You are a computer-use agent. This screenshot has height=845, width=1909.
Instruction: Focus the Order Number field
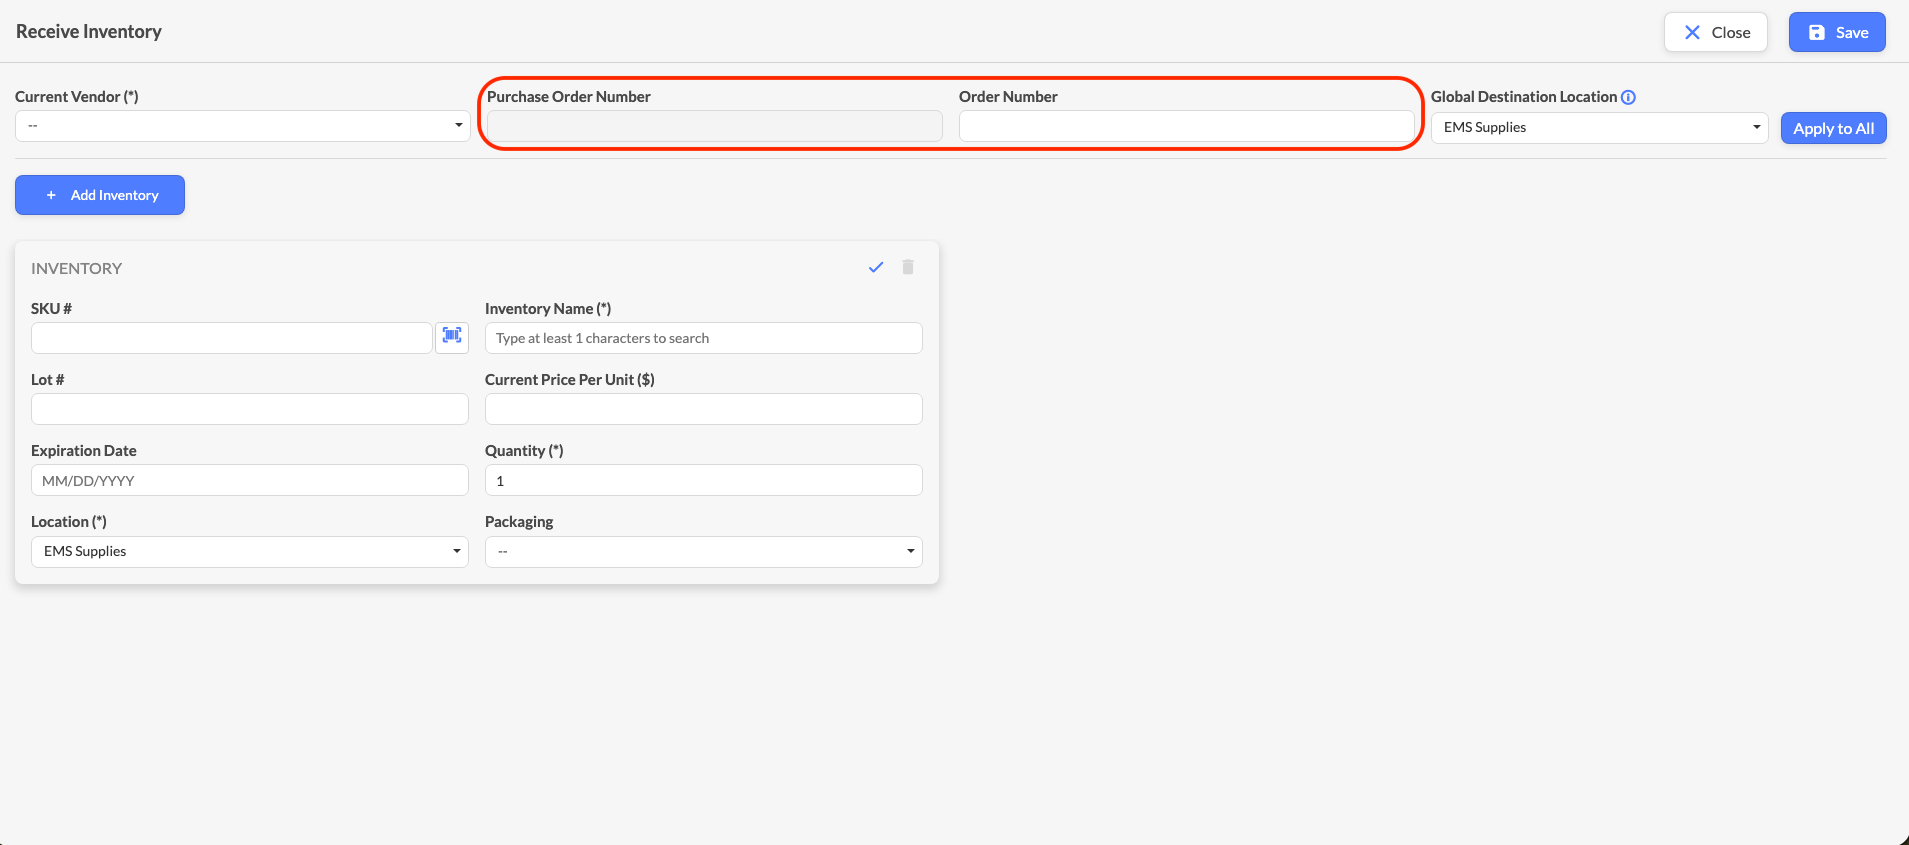point(1187,126)
